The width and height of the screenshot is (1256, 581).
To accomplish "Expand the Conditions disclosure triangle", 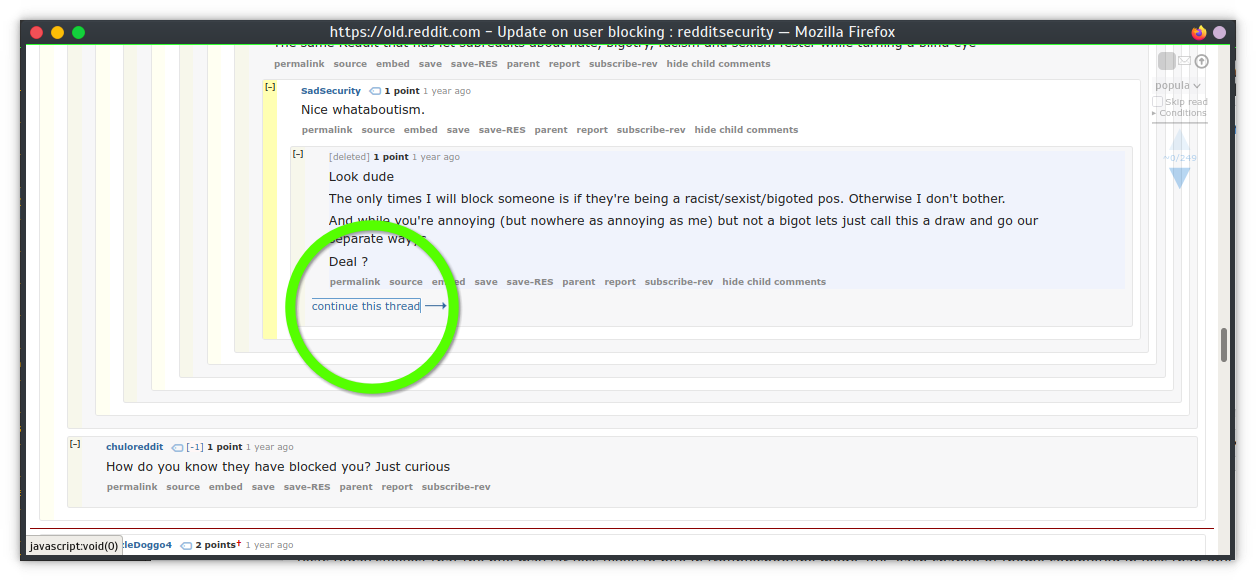I will [x=1154, y=113].
